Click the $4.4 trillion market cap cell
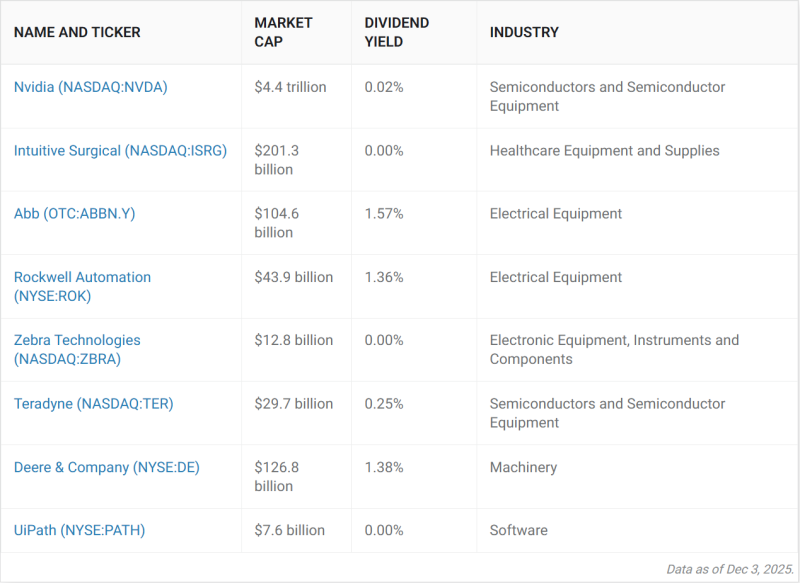The width and height of the screenshot is (800, 583). click(290, 87)
